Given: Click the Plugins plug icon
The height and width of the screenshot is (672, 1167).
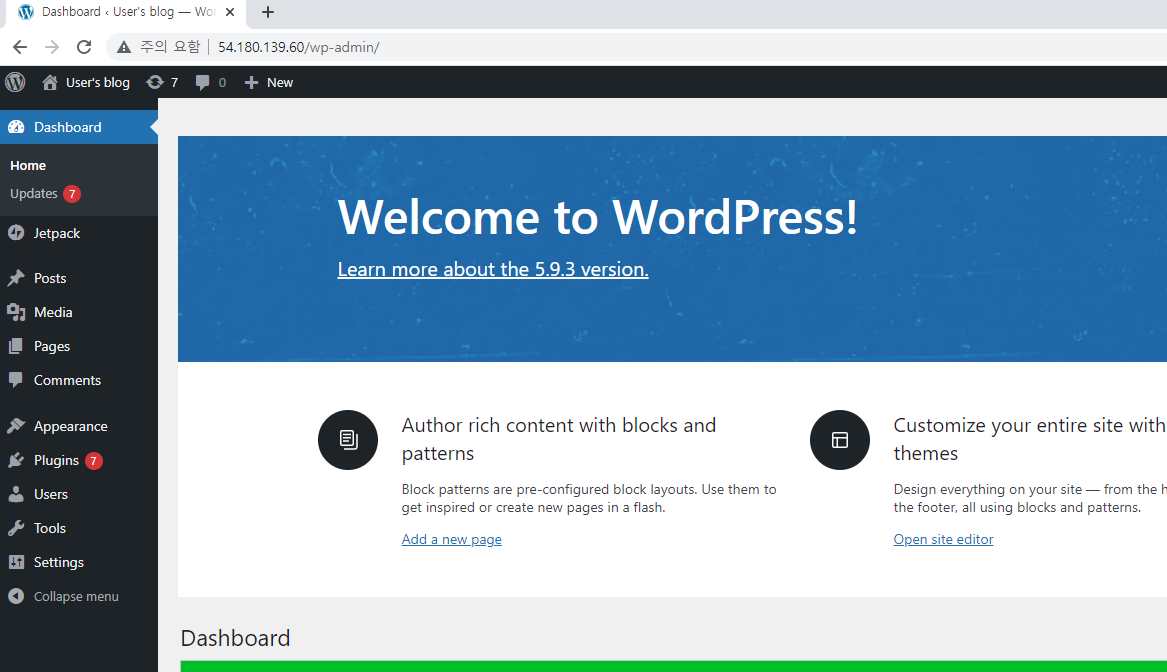Looking at the screenshot, I should coord(16,460).
